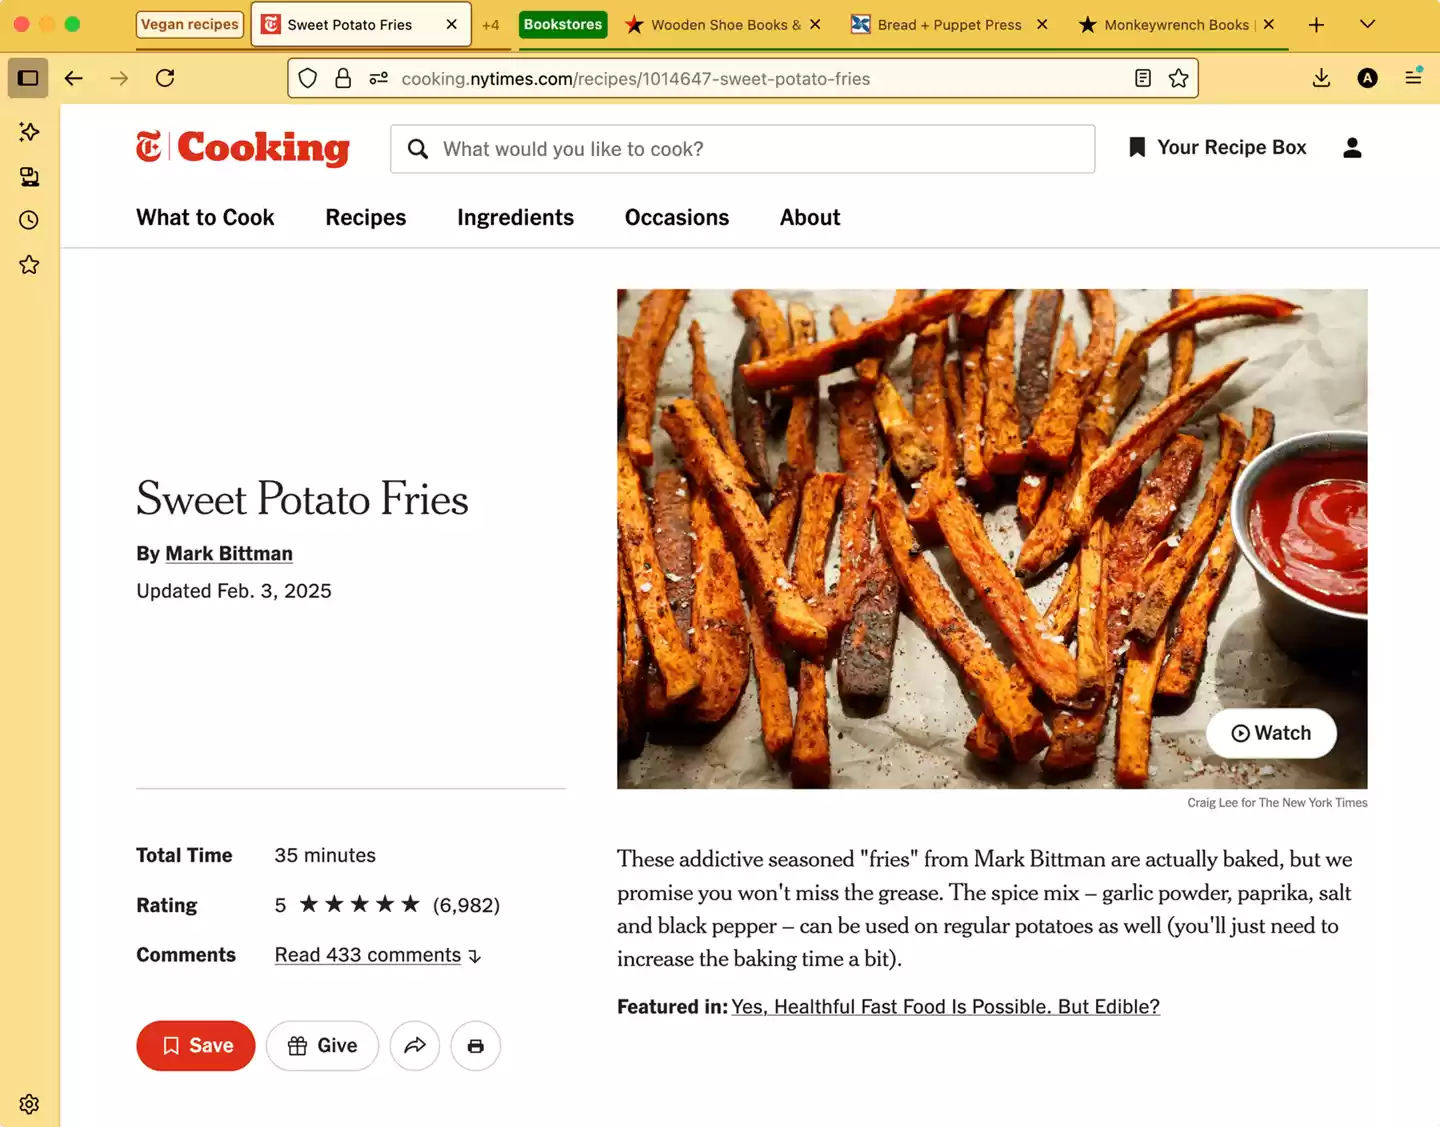Expand the tab overflow chevron
1440x1127 pixels.
point(1367,24)
